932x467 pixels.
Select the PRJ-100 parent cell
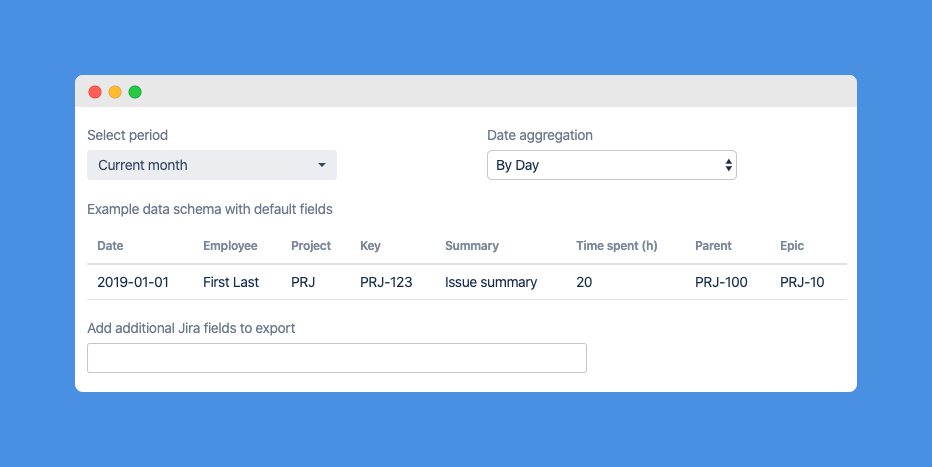(721, 282)
